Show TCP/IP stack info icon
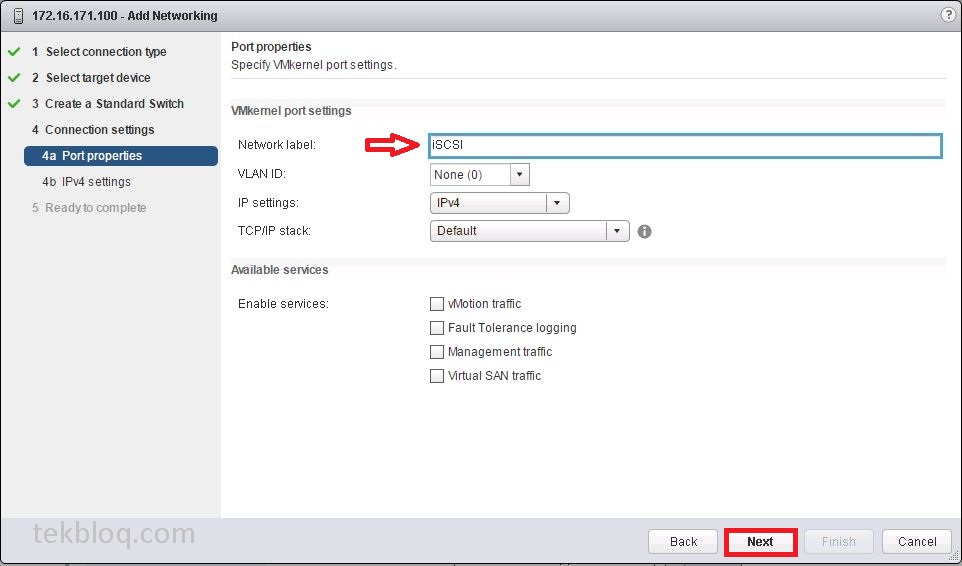This screenshot has width=962, height=566. tap(644, 231)
